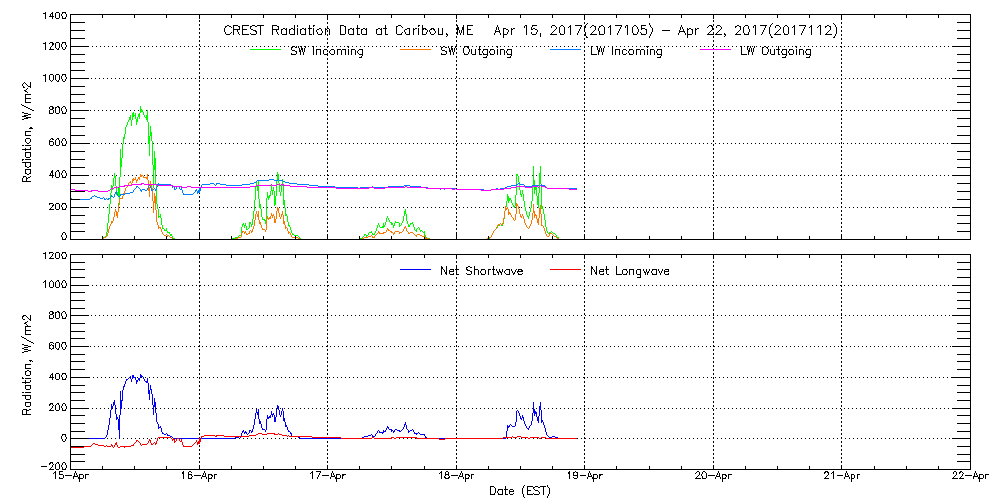
Task: Click the LW Outgoing legend entry
Action: (x=775, y=51)
